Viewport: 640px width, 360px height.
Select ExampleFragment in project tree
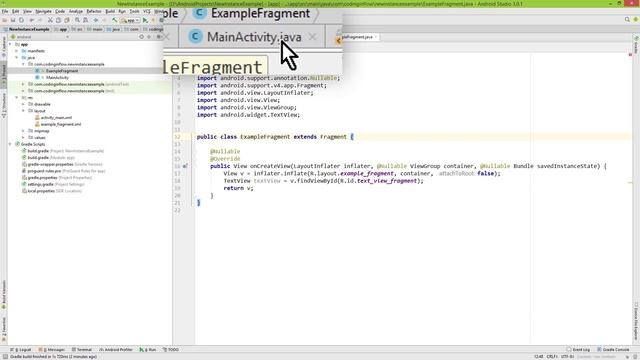pyautogui.click(x=61, y=71)
